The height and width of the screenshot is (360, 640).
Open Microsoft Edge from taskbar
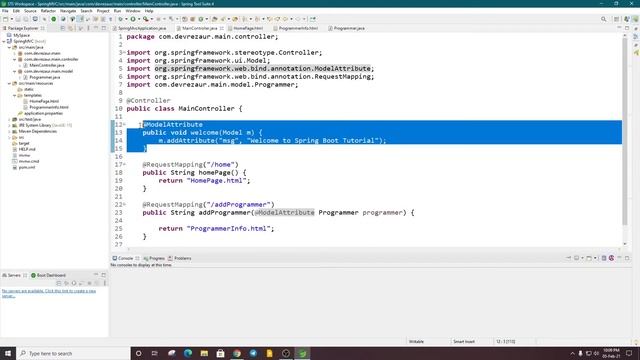click(188, 353)
